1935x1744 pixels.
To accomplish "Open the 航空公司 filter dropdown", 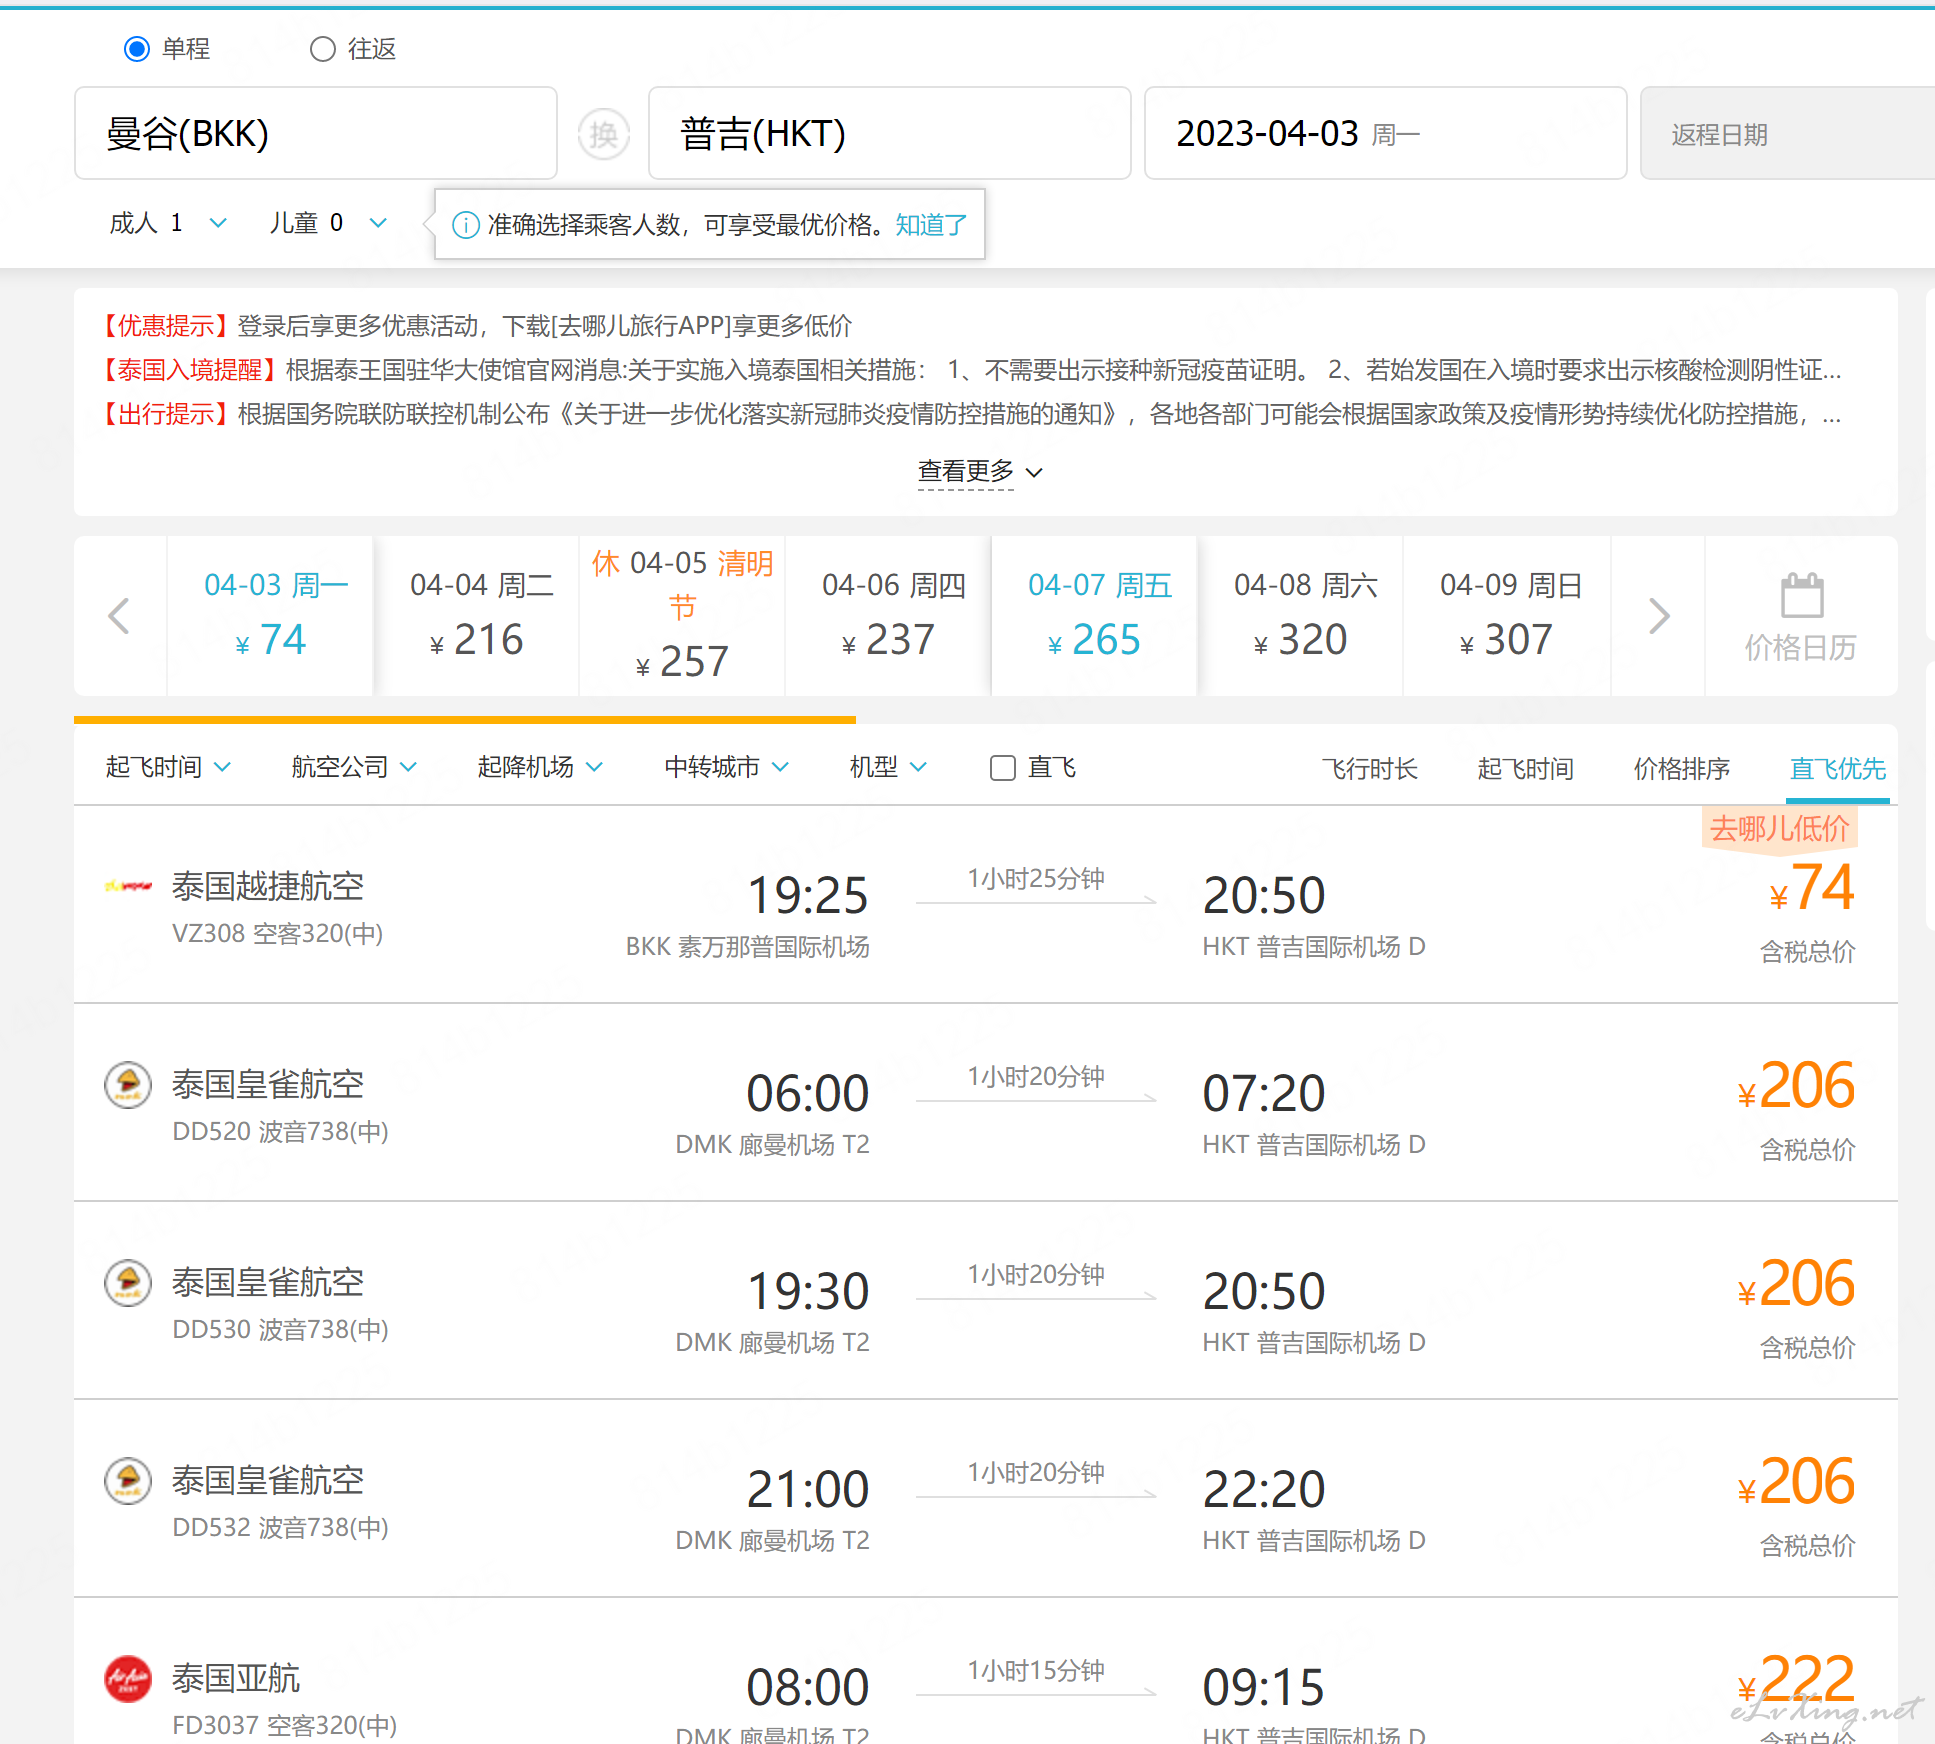I will point(354,767).
